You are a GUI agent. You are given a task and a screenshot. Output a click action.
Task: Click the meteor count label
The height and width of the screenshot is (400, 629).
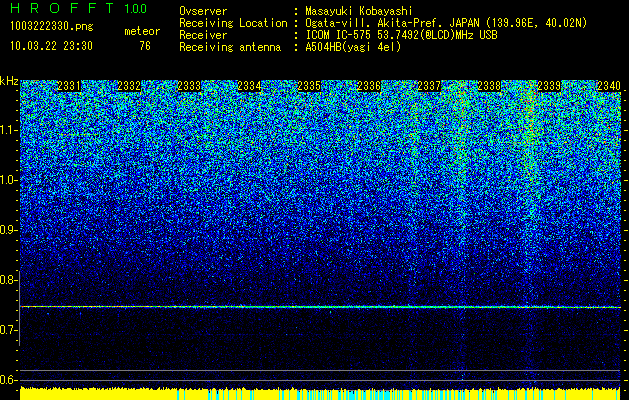point(142,31)
